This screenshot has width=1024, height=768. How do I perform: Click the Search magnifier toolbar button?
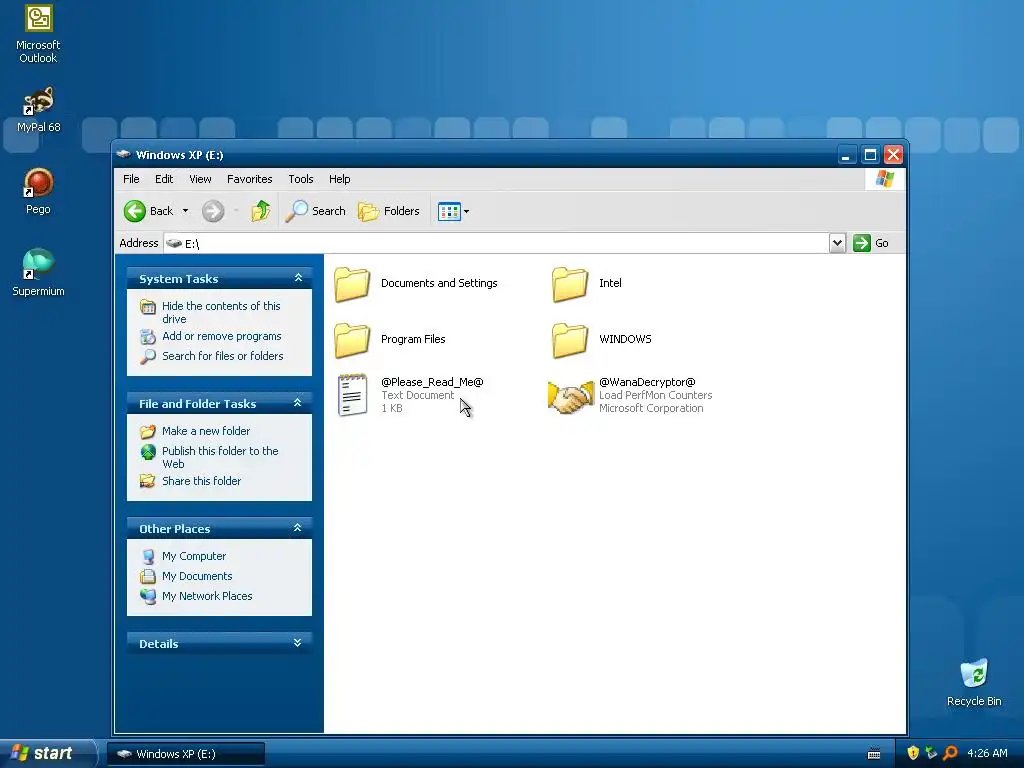[315, 211]
